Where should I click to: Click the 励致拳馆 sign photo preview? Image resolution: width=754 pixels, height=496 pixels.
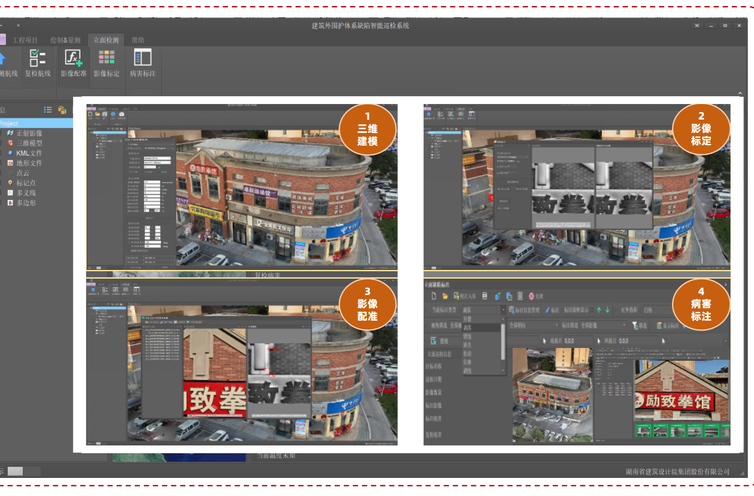[x=681, y=390]
